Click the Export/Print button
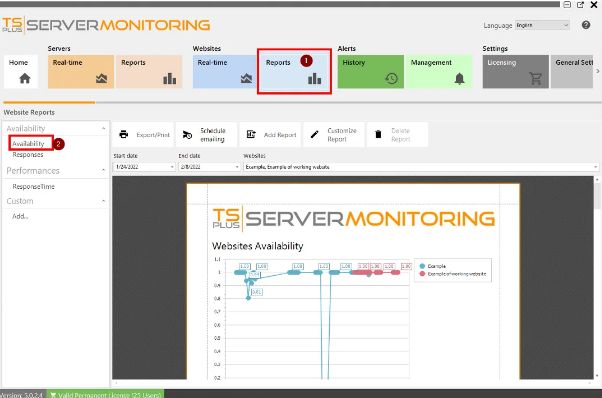The height and width of the screenshot is (398, 602). pyautogui.click(x=144, y=135)
